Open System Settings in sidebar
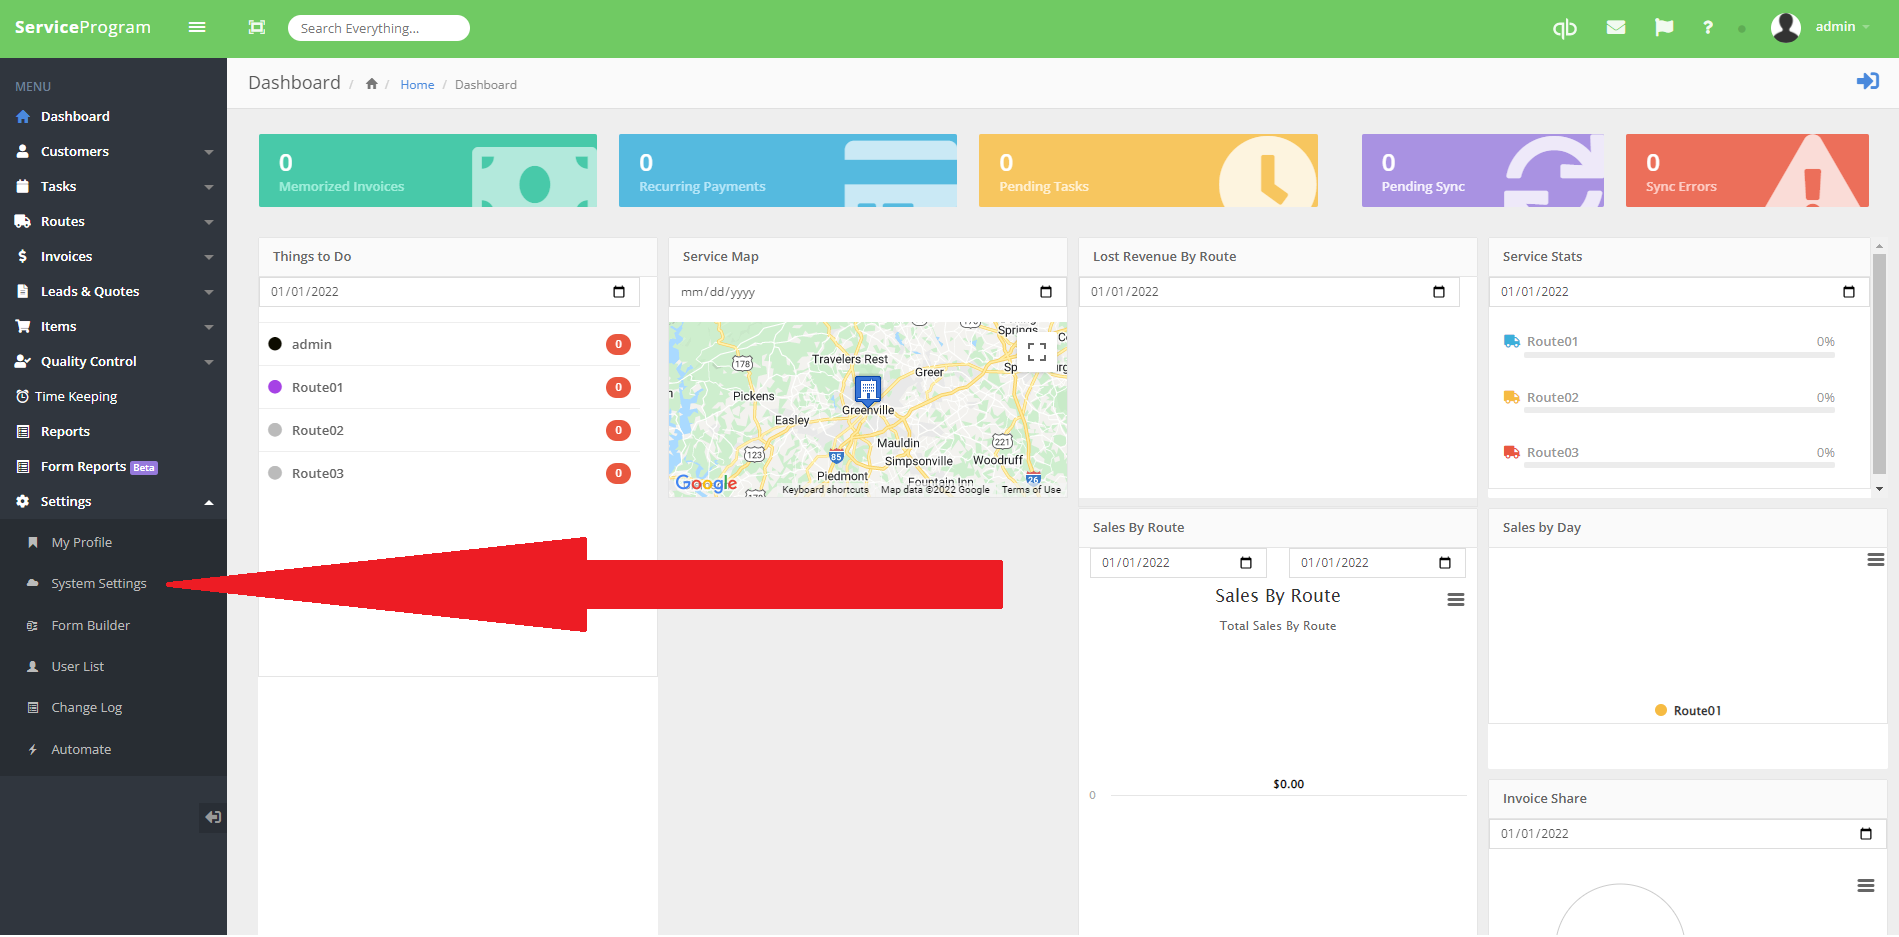Image resolution: width=1899 pixels, height=937 pixels. tap(99, 584)
